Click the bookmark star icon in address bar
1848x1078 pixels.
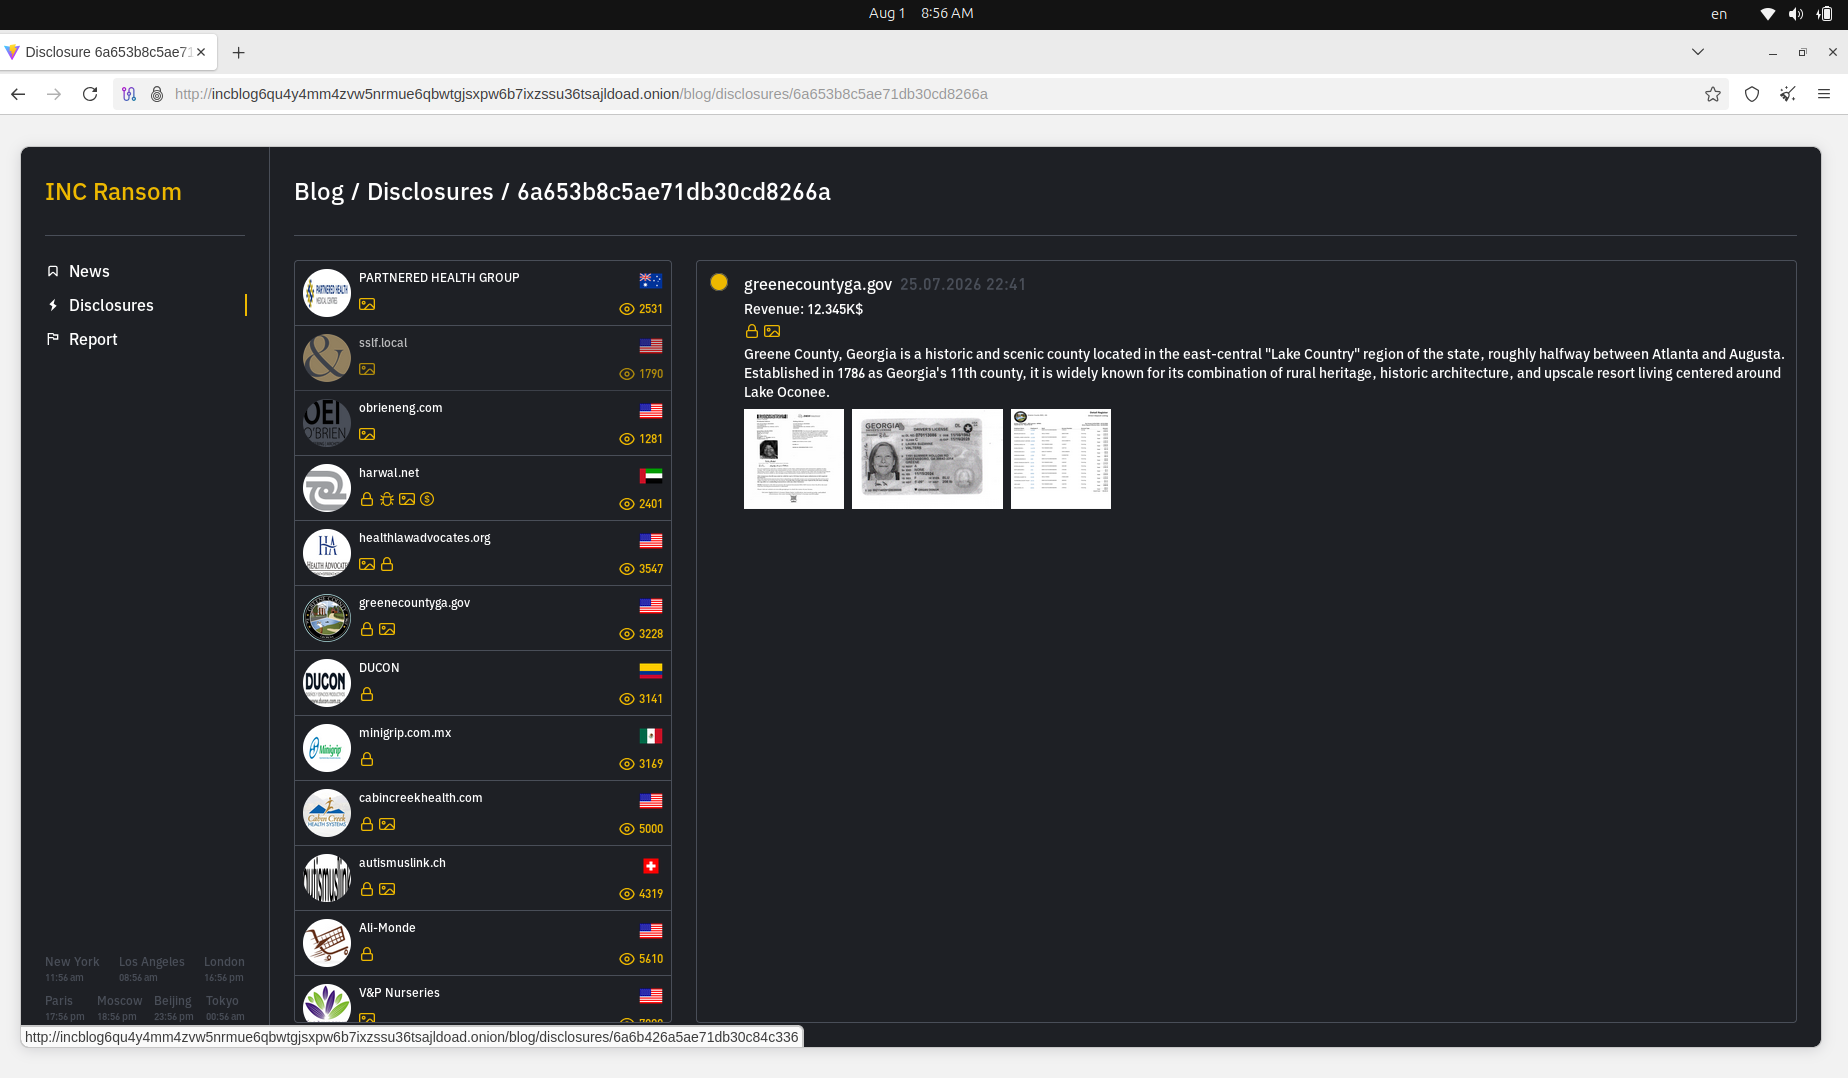tap(1713, 94)
